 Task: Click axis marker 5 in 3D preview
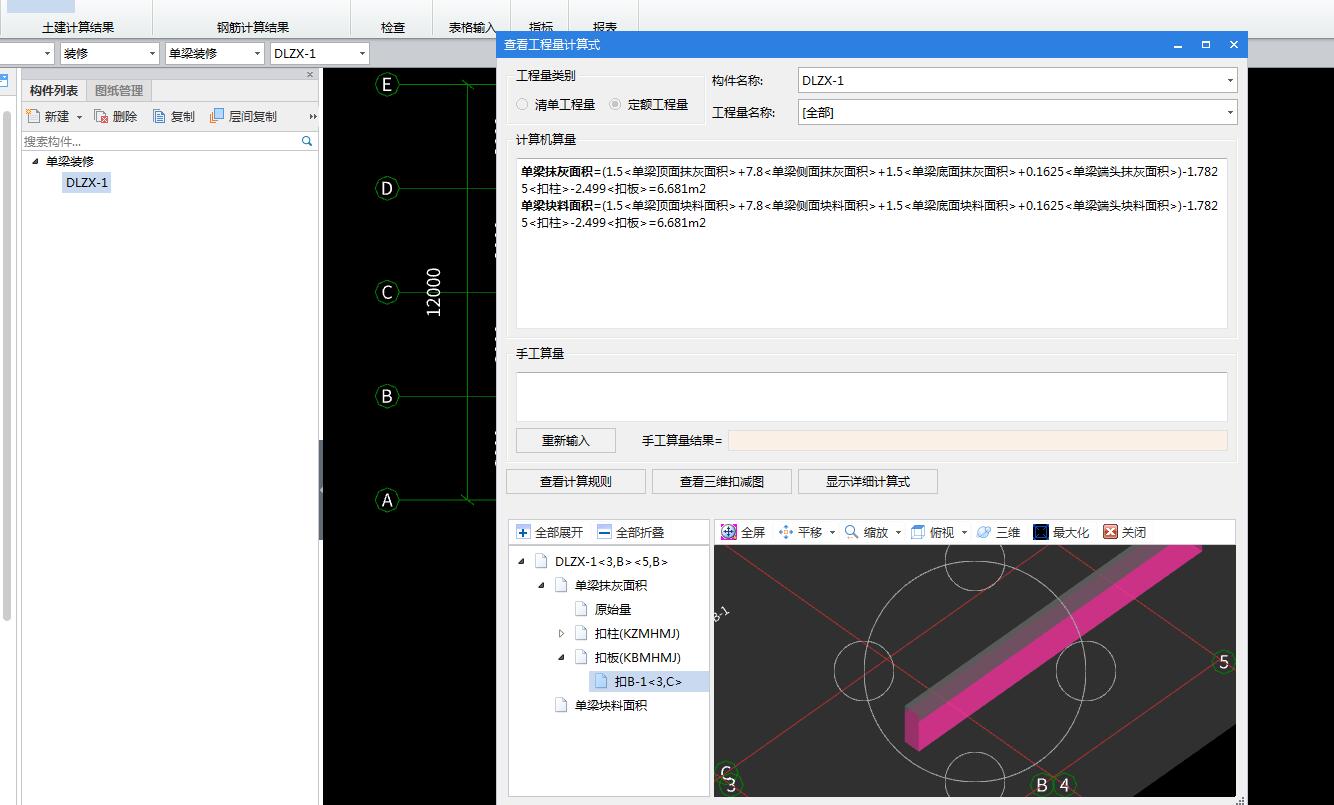(x=1224, y=662)
